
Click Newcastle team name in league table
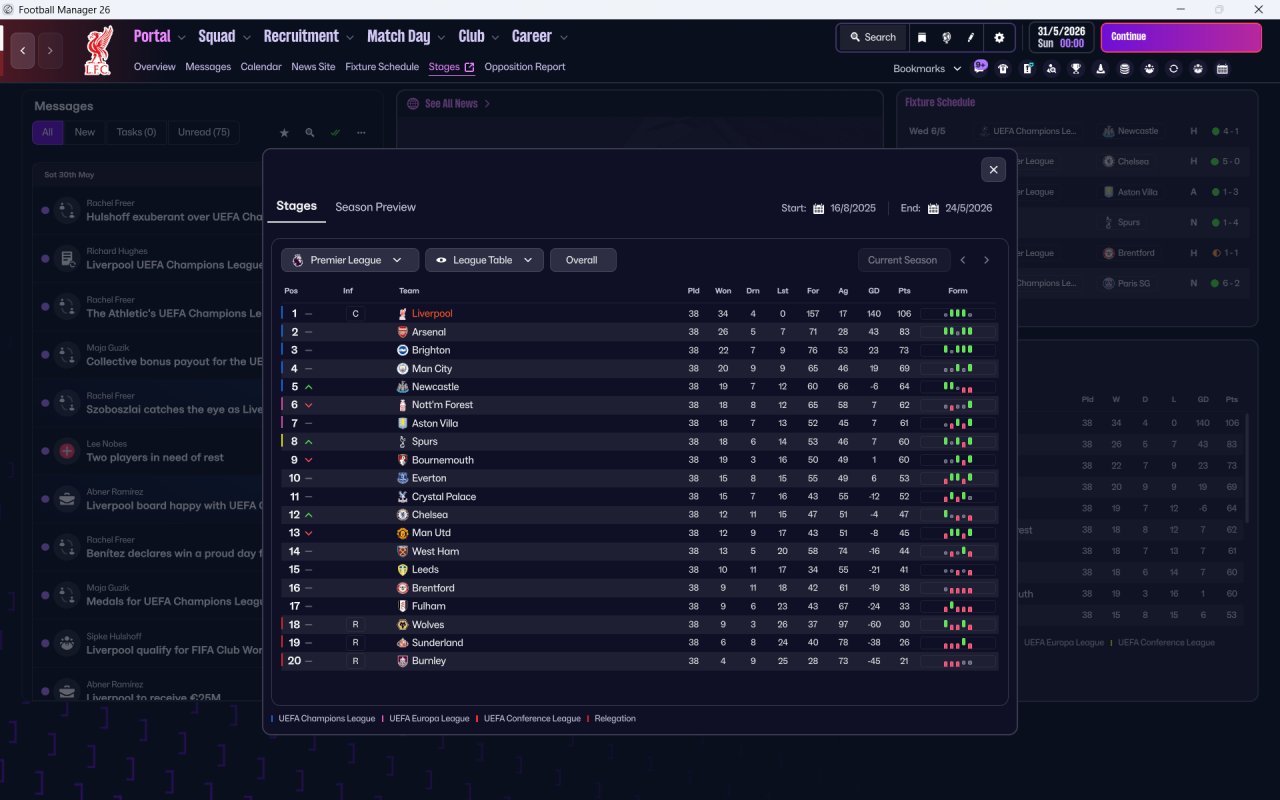(435, 387)
